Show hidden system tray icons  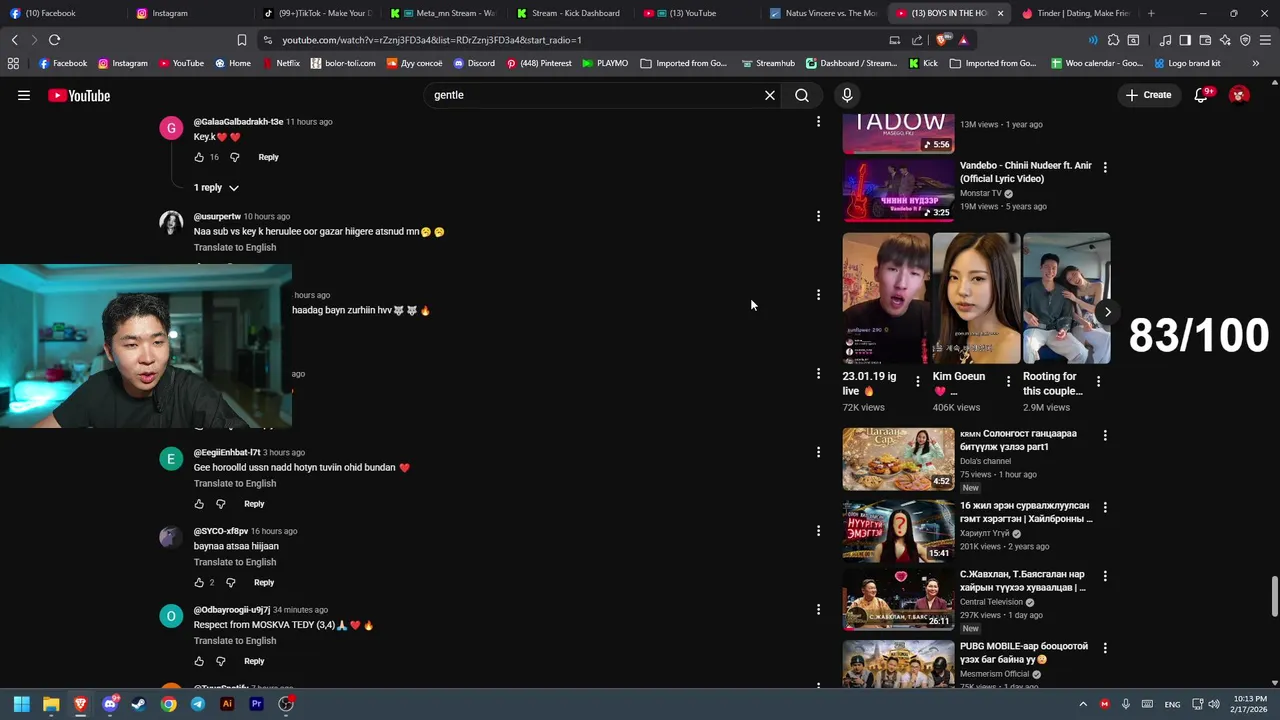(1083, 704)
